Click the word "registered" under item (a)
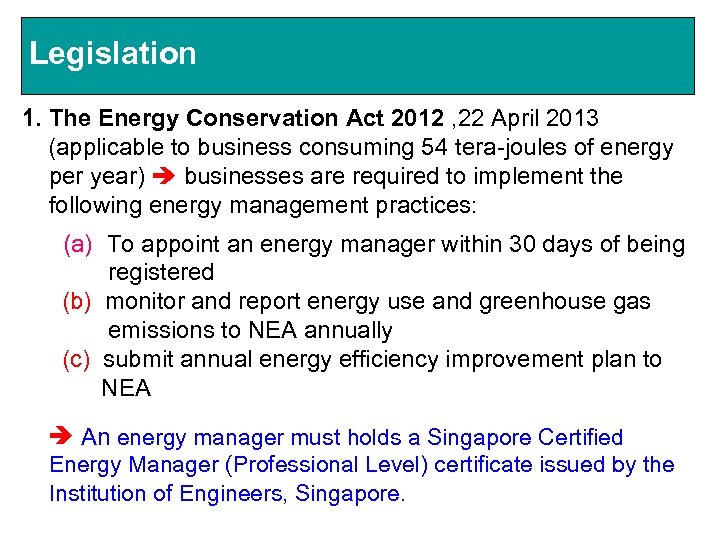Screen dimensions: 720x540 tap(161, 272)
